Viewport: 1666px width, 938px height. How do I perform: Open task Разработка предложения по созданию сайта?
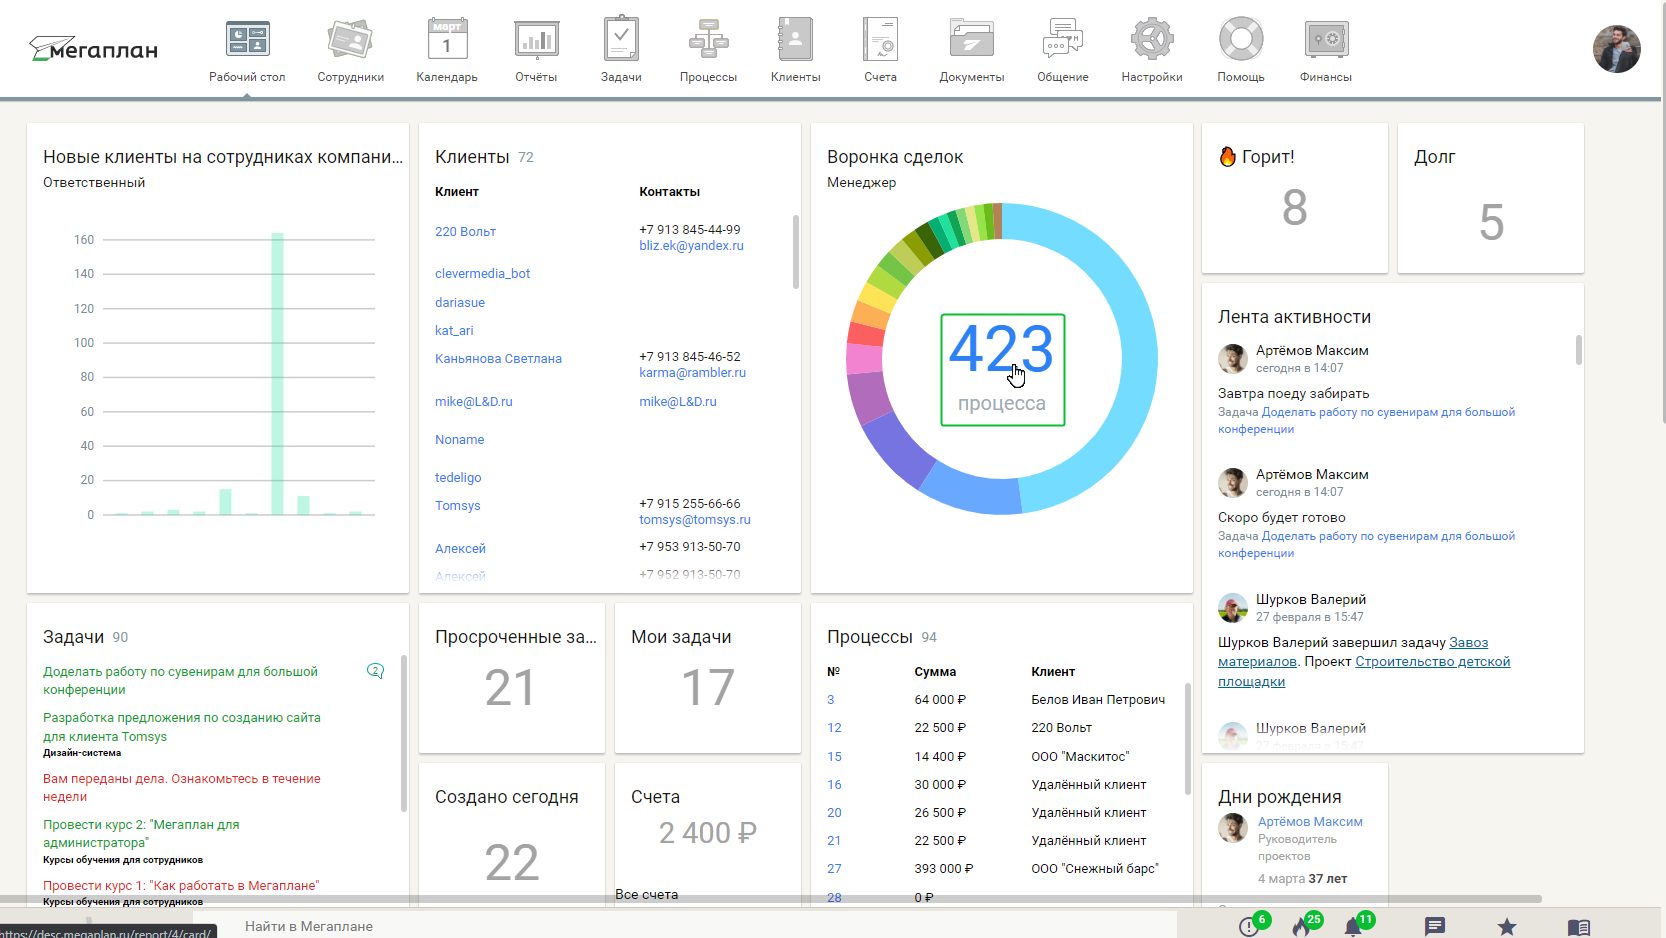pos(182,727)
